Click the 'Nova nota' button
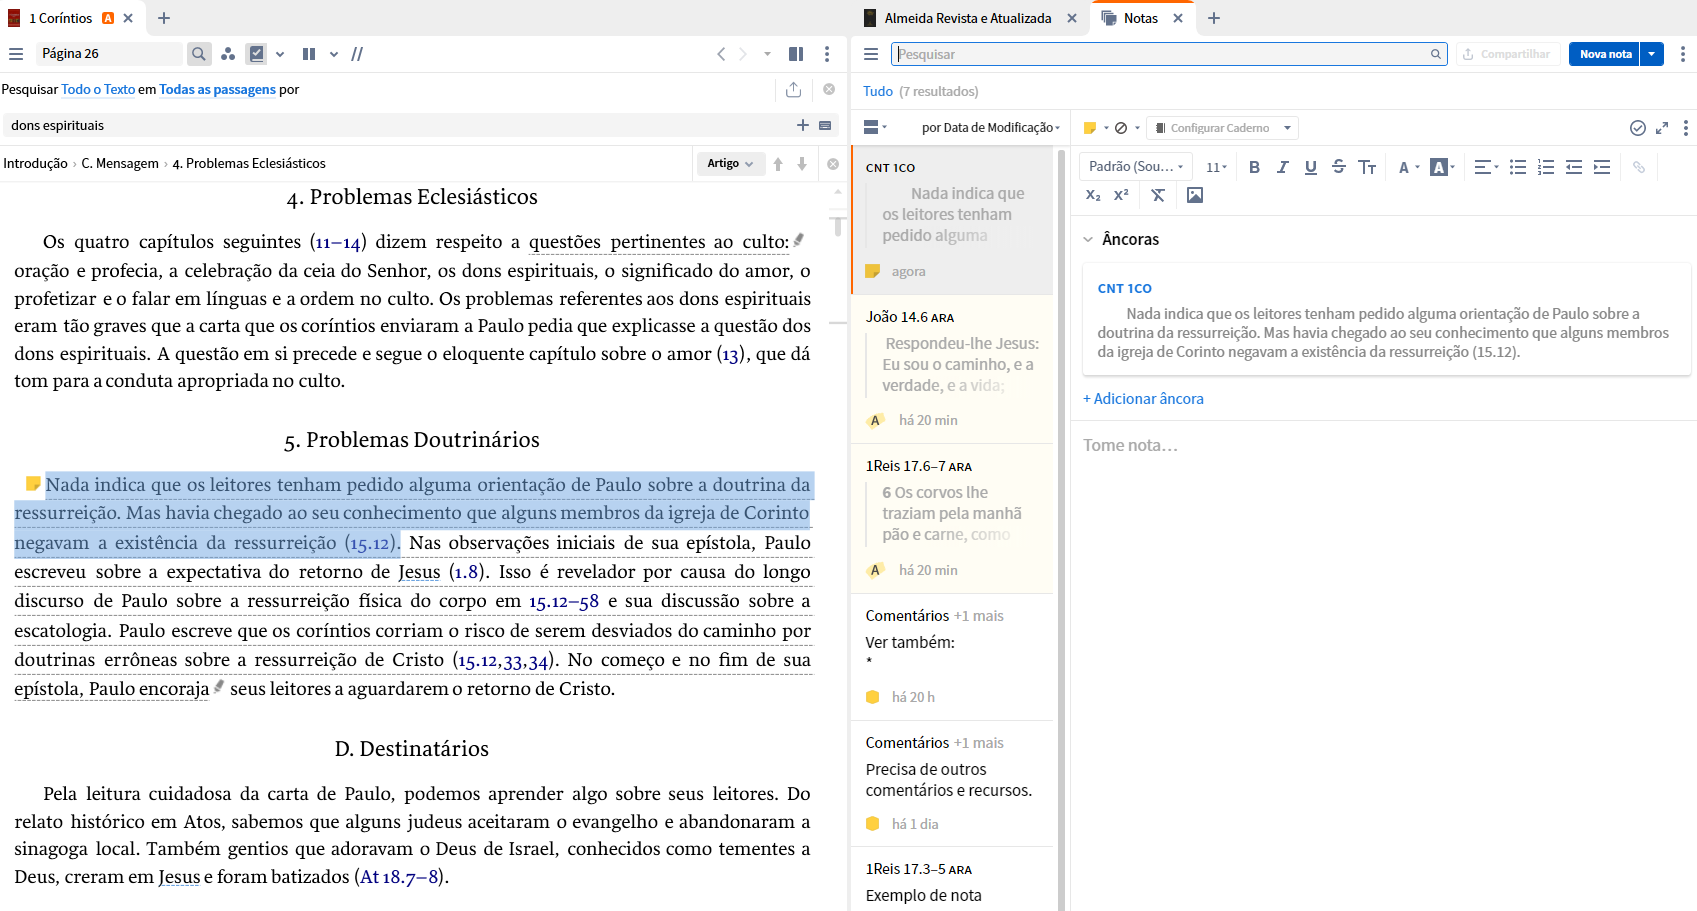1697x911 pixels. coord(1606,54)
